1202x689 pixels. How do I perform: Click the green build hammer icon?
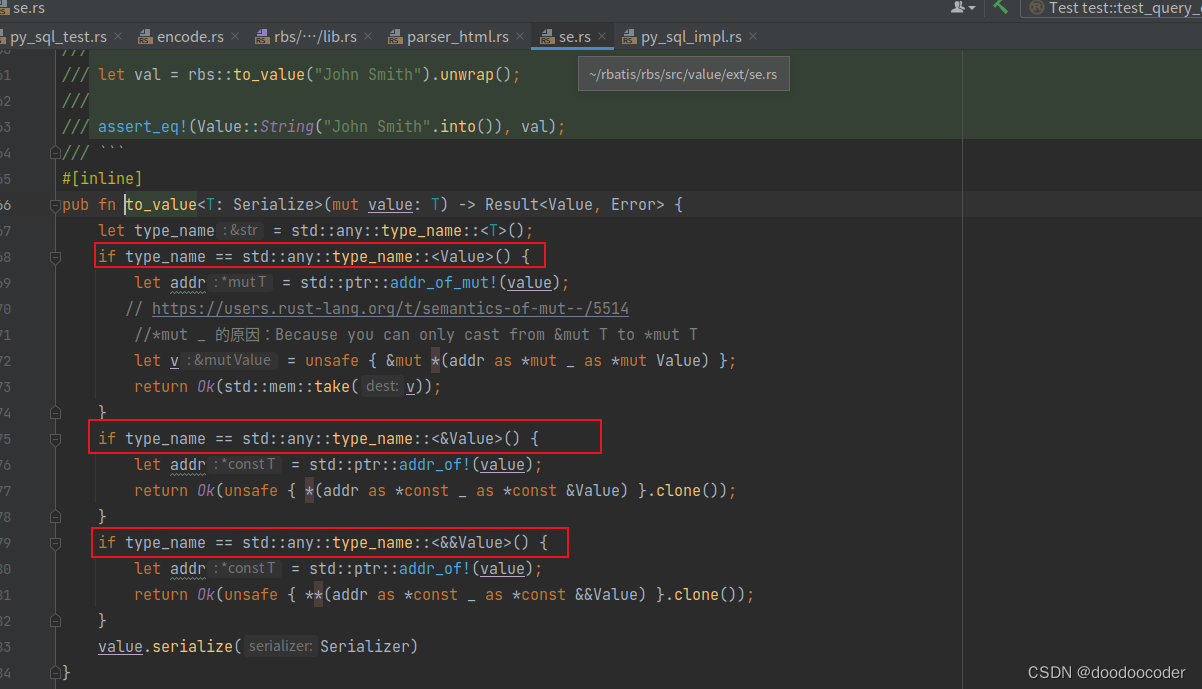click(999, 8)
